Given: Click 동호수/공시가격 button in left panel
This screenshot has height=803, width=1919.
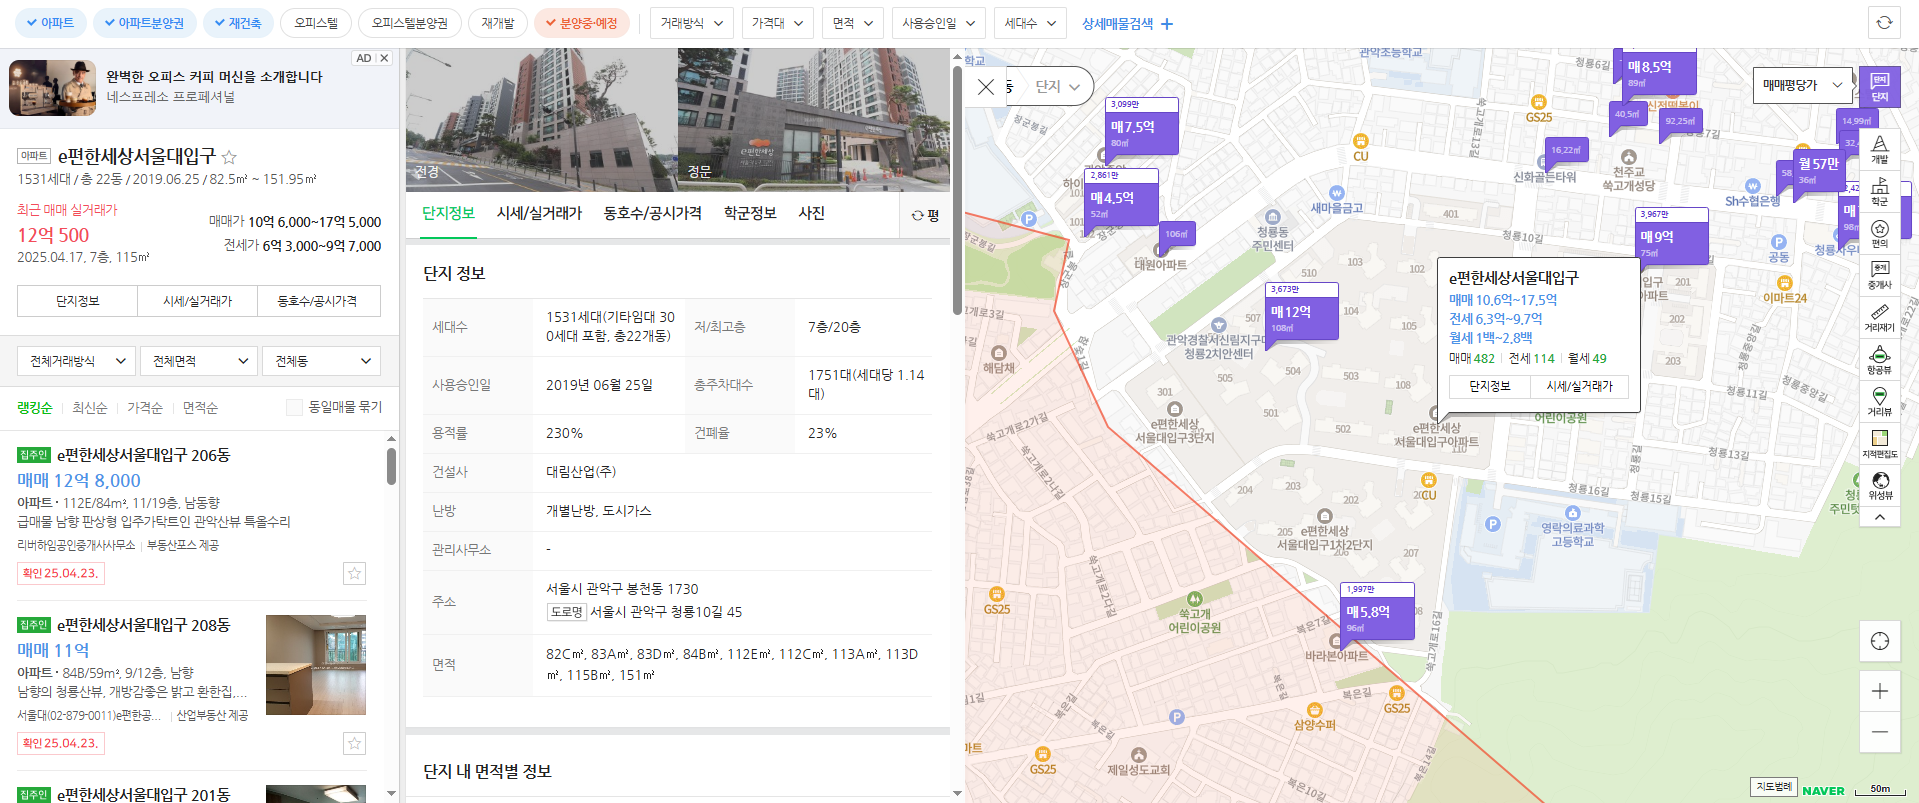Looking at the screenshot, I should click(318, 301).
